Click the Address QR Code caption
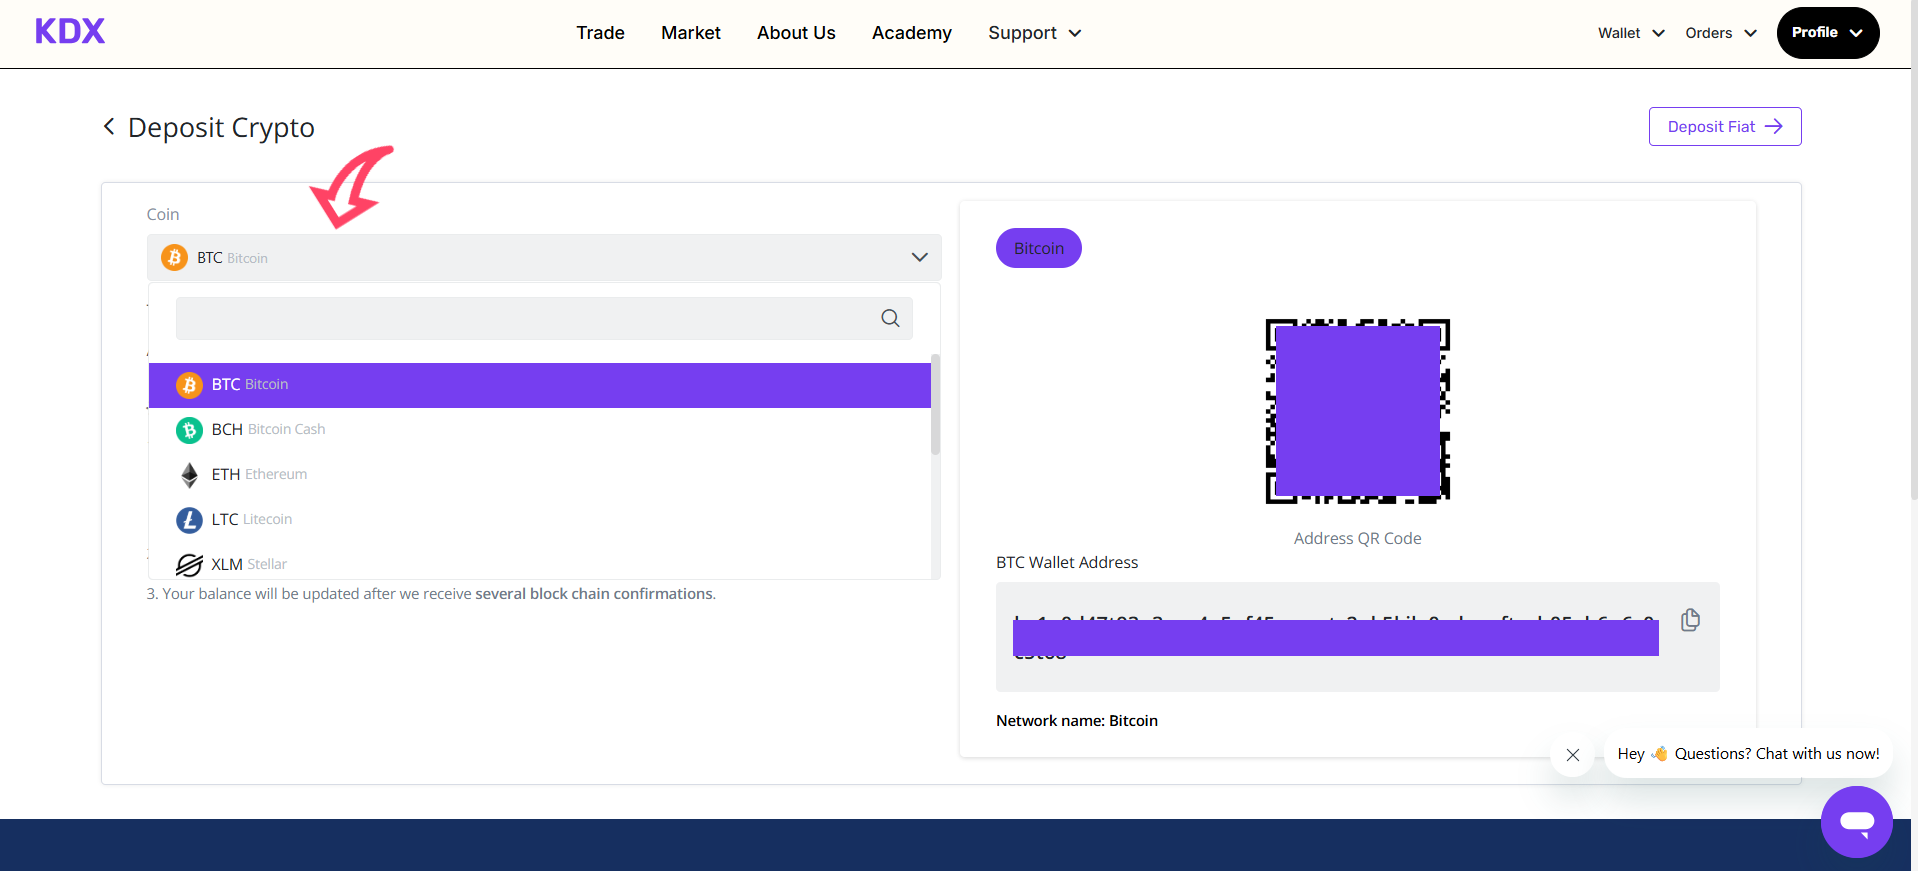Screen dimensions: 1918x871 tap(1357, 538)
